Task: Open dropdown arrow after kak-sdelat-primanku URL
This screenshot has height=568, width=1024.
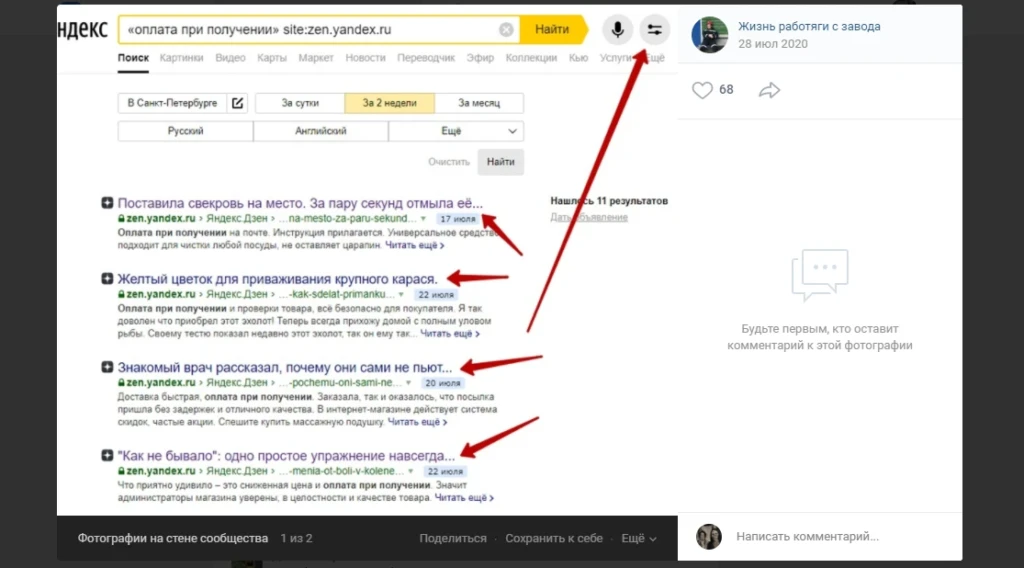Action: click(x=402, y=294)
